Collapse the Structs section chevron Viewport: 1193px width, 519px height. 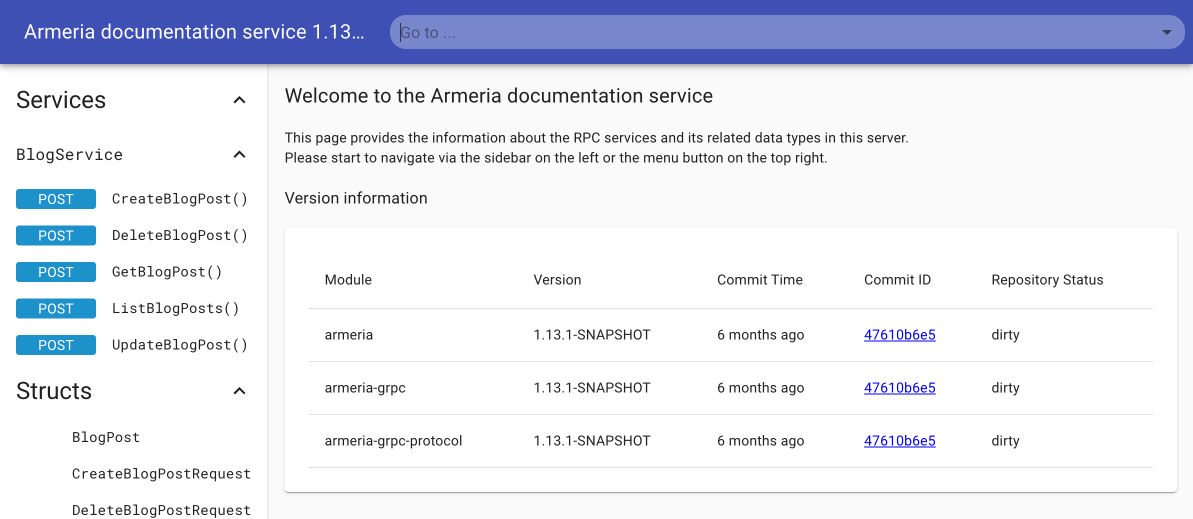239,391
